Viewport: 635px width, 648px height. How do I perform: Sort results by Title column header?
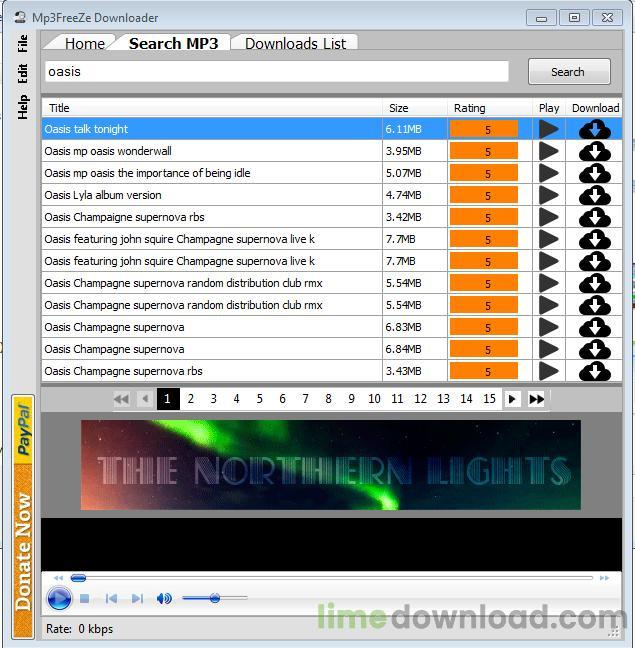pyautogui.click(x=212, y=108)
